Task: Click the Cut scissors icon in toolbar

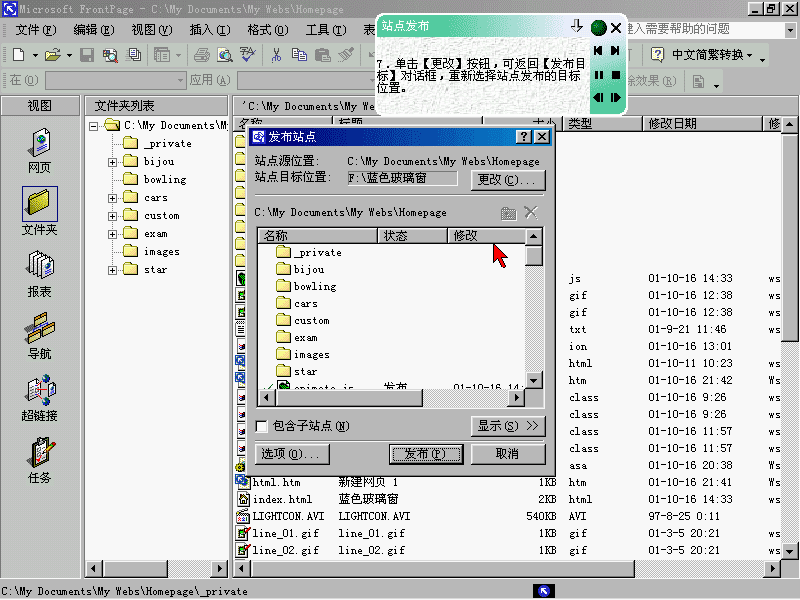Action: tap(276, 55)
